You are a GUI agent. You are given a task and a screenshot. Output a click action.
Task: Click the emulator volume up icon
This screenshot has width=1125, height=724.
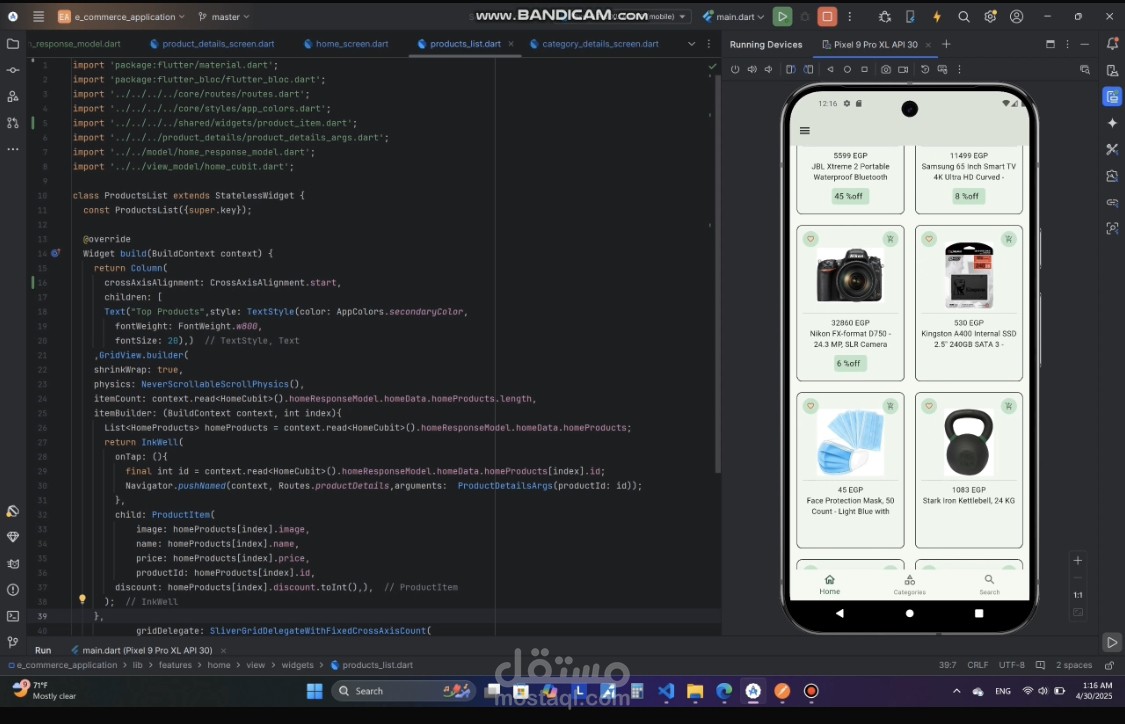[x=752, y=70]
